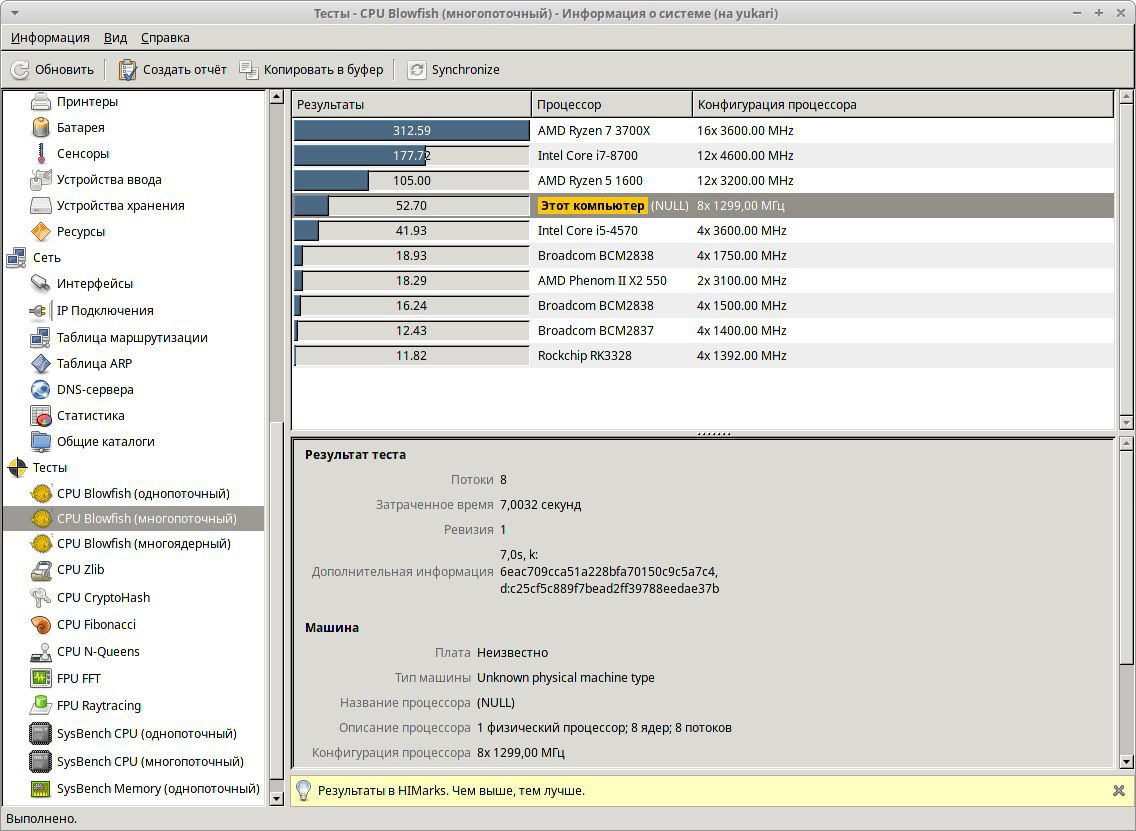Click the Synchronize toolbar icon

point(417,70)
